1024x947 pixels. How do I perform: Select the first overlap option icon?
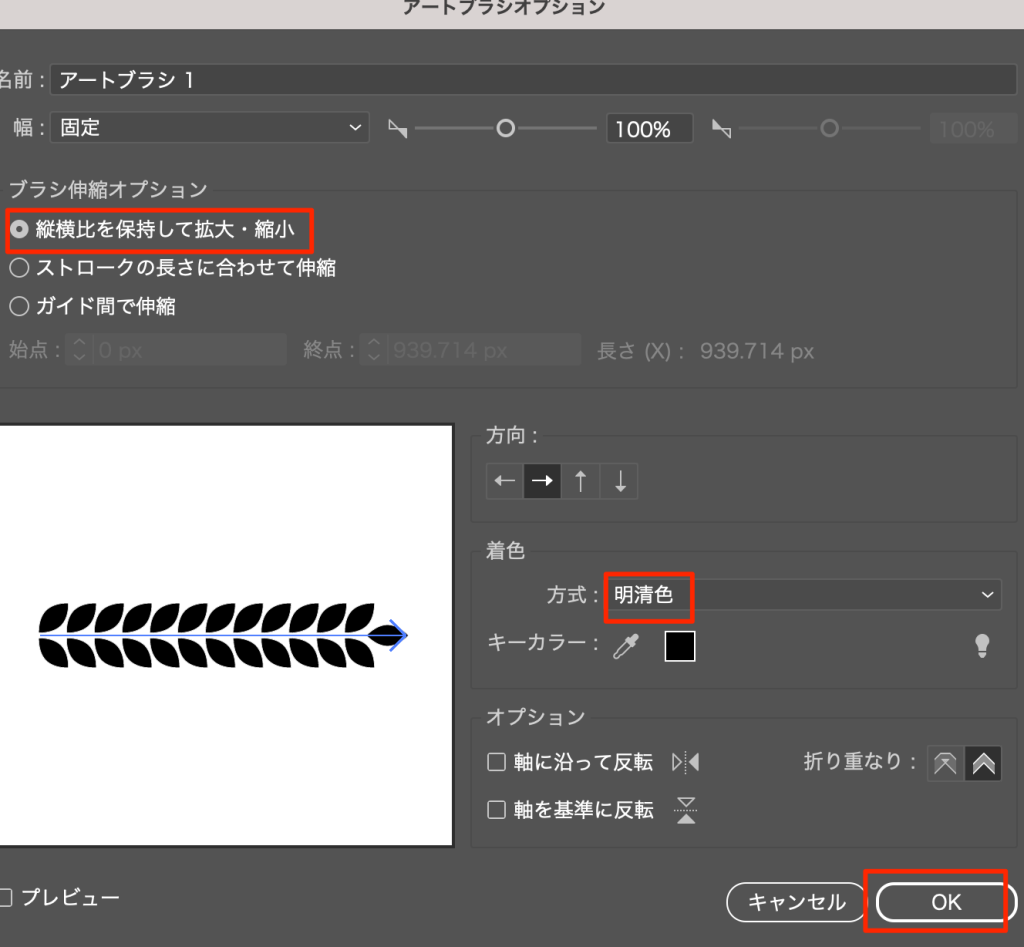point(945,763)
